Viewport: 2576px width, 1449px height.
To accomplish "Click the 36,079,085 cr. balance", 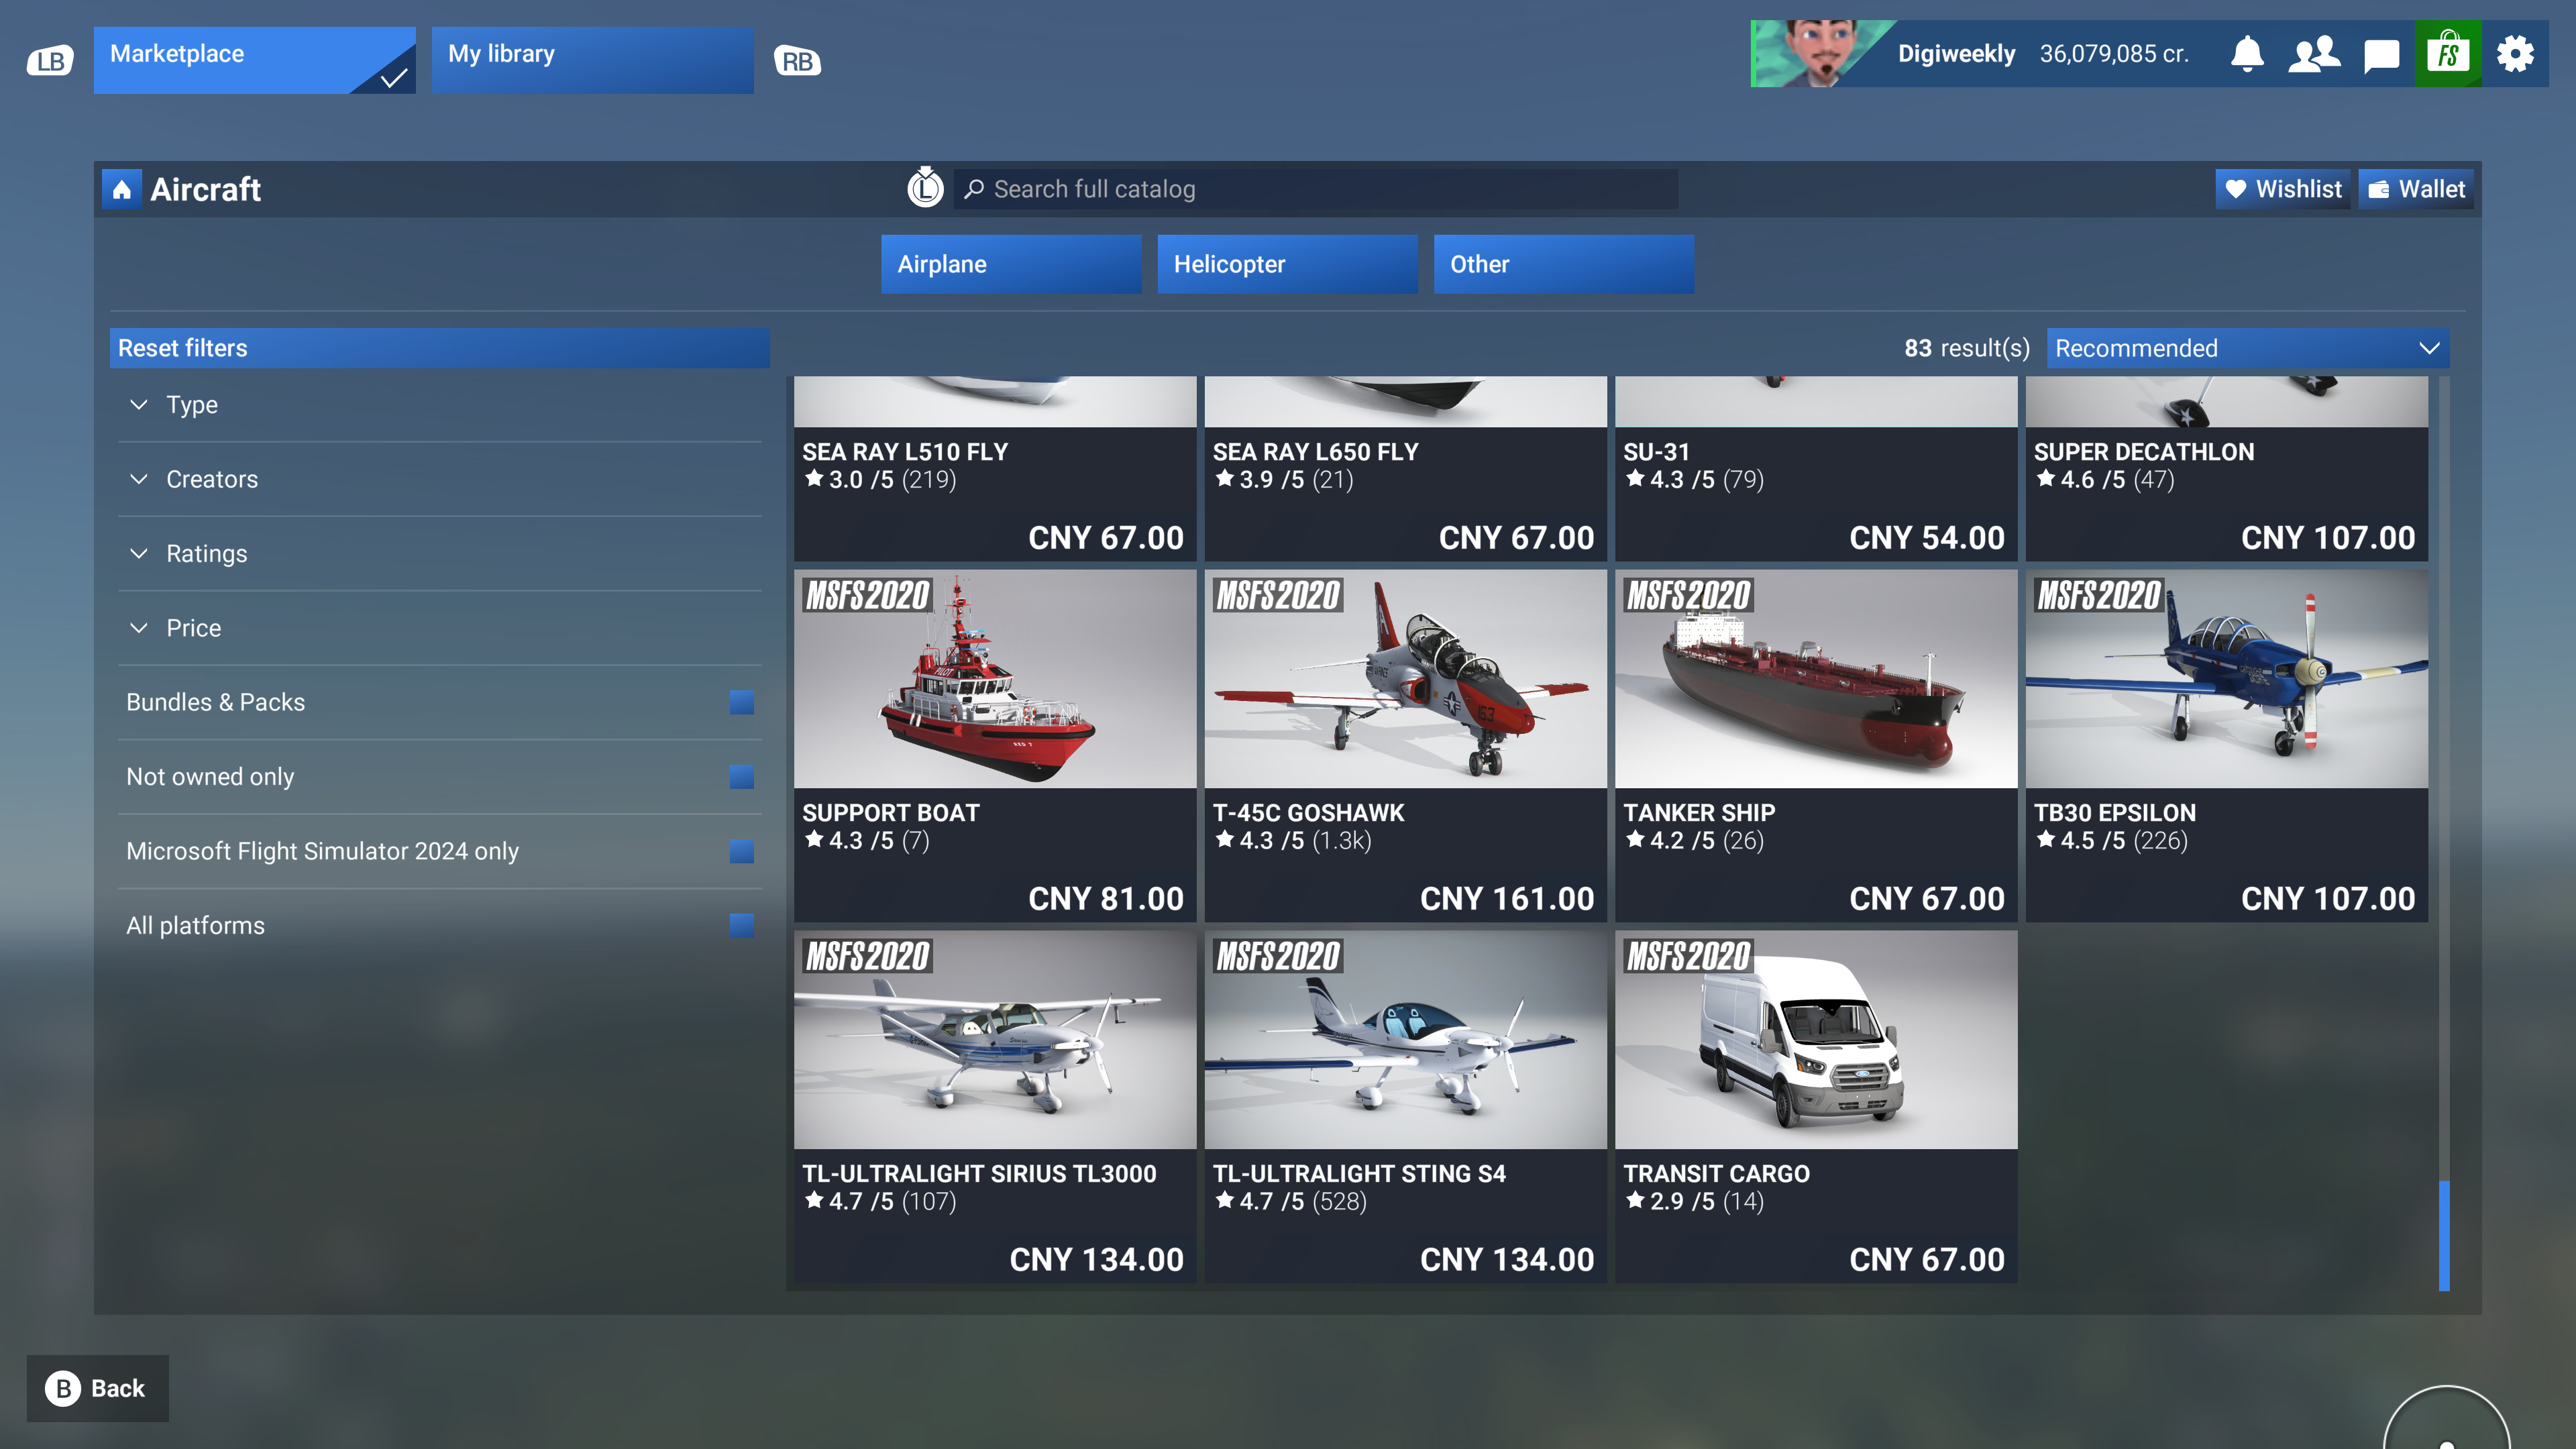I will (x=2114, y=54).
